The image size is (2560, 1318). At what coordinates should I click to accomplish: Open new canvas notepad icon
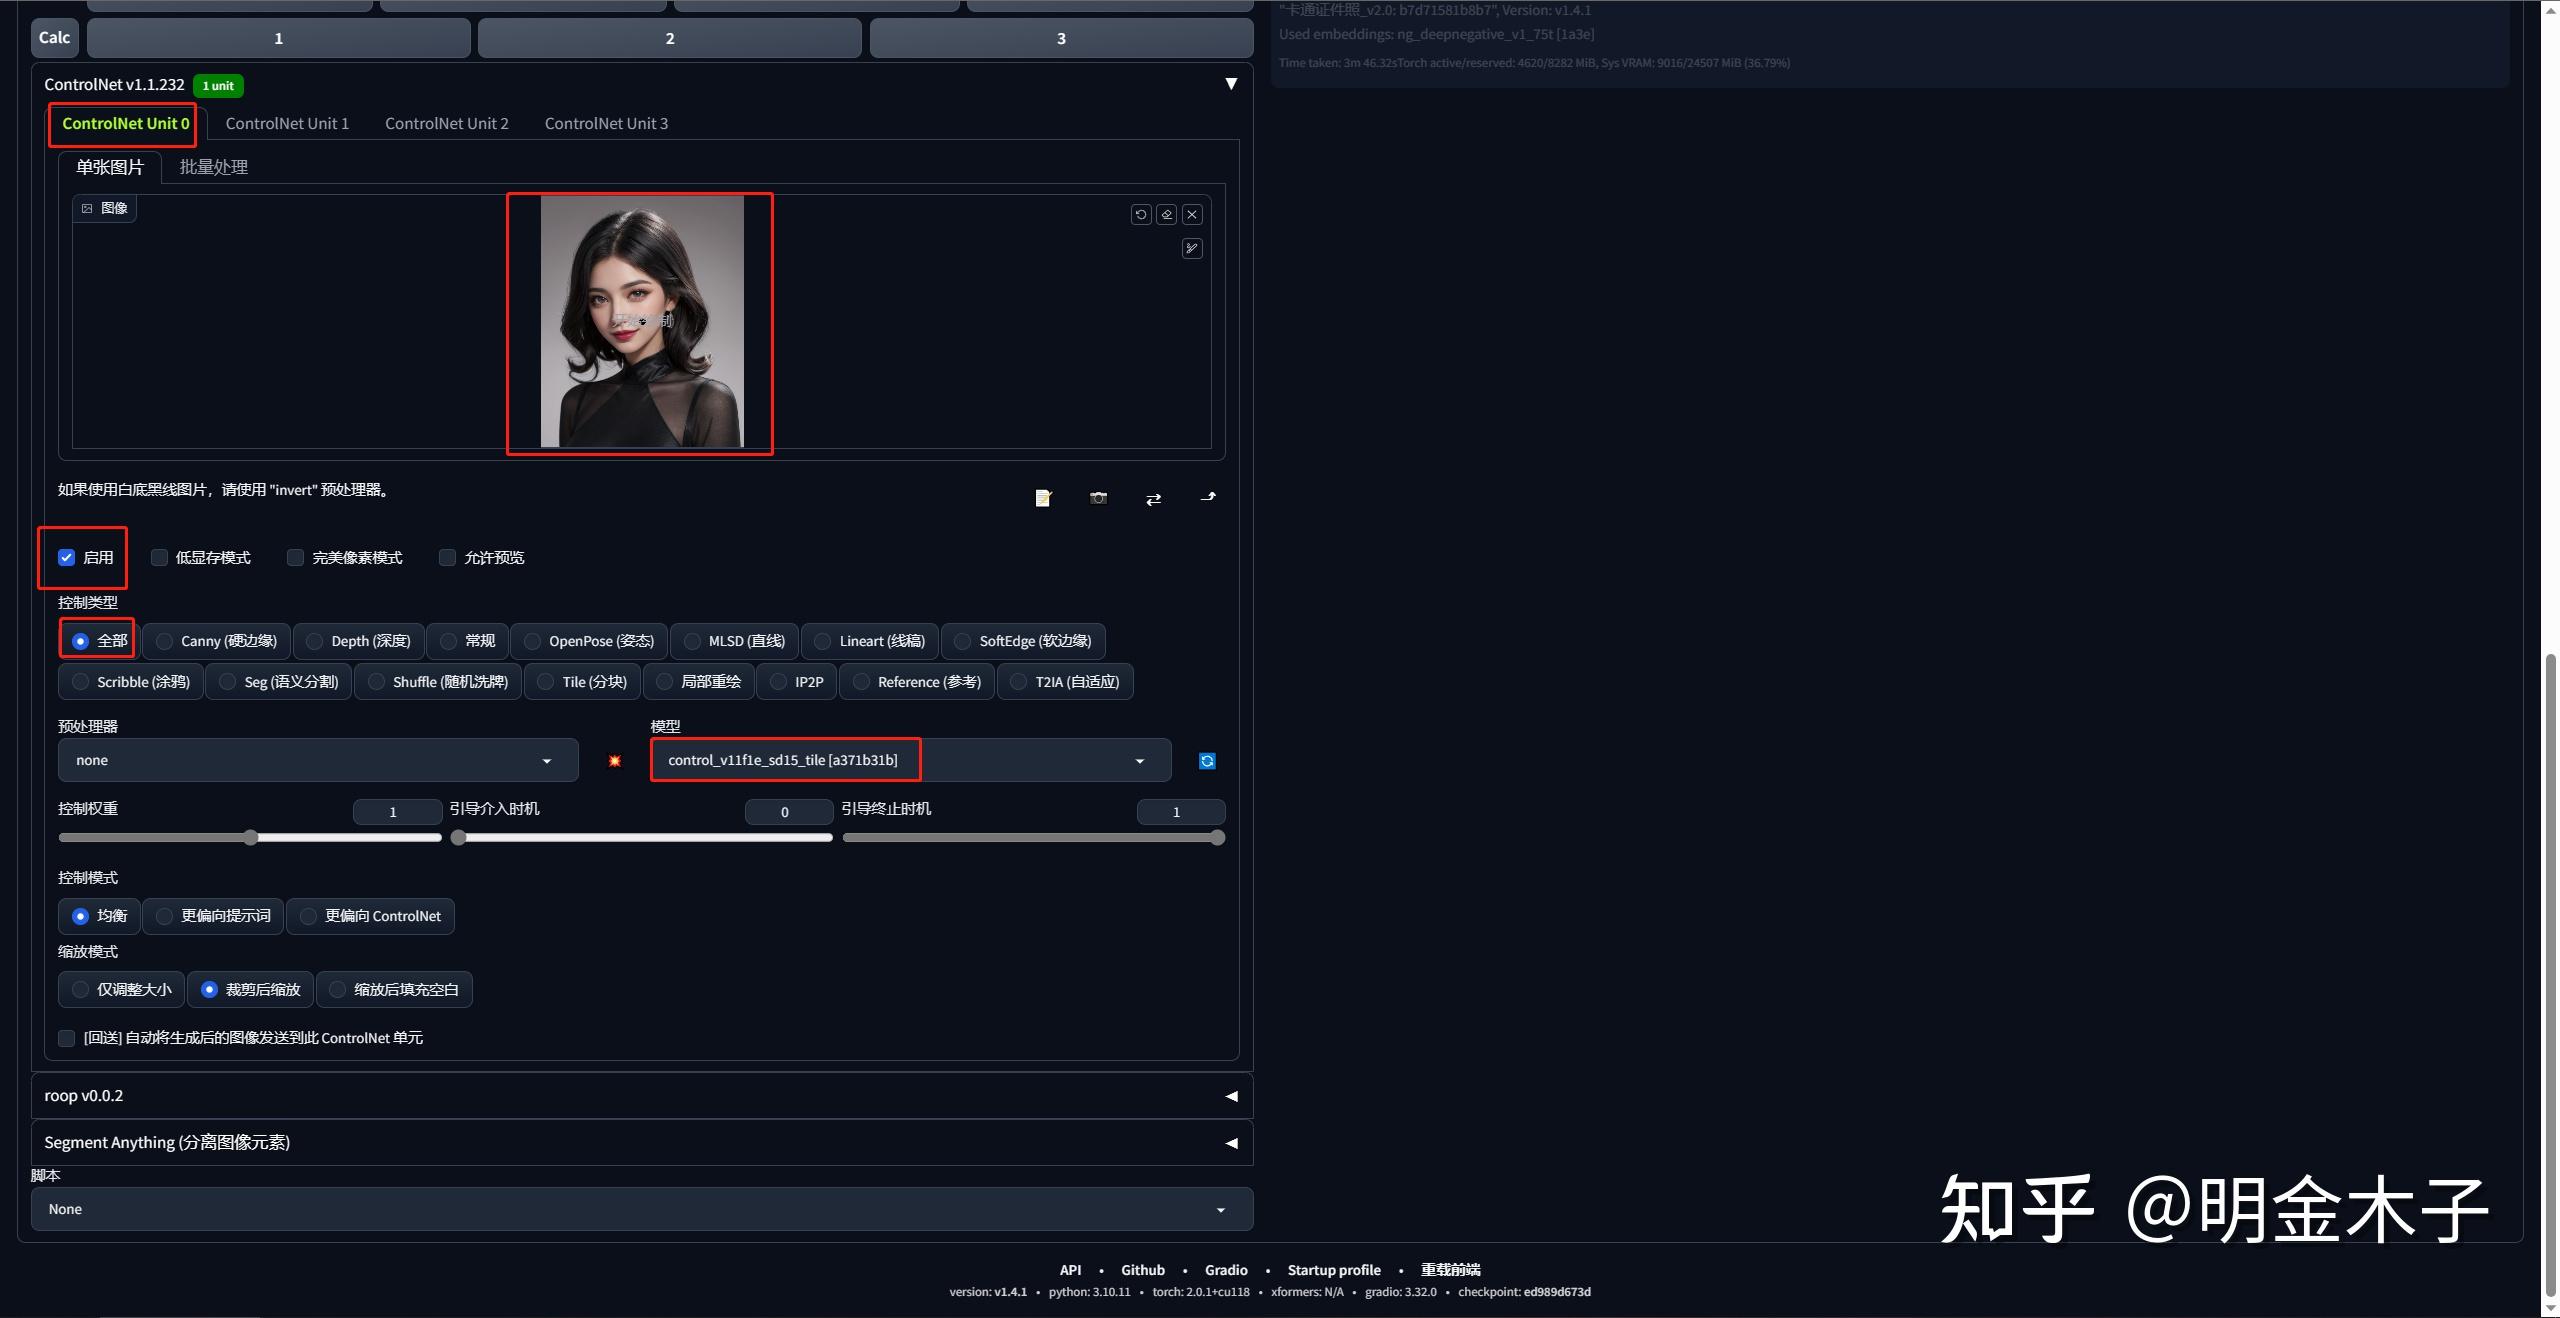click(1043, 498)
